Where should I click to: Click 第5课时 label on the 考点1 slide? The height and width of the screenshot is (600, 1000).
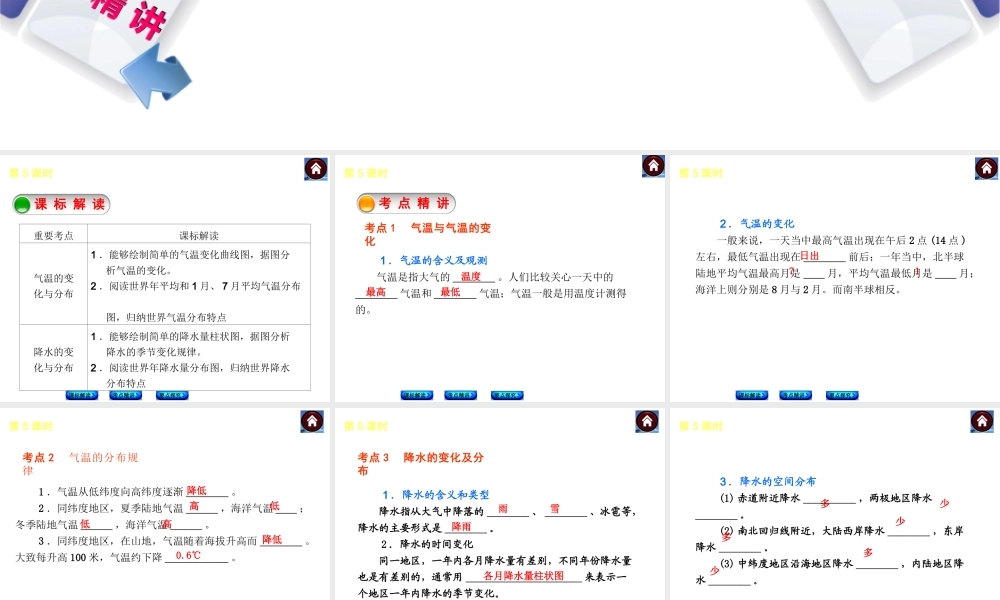coord(365,173)
